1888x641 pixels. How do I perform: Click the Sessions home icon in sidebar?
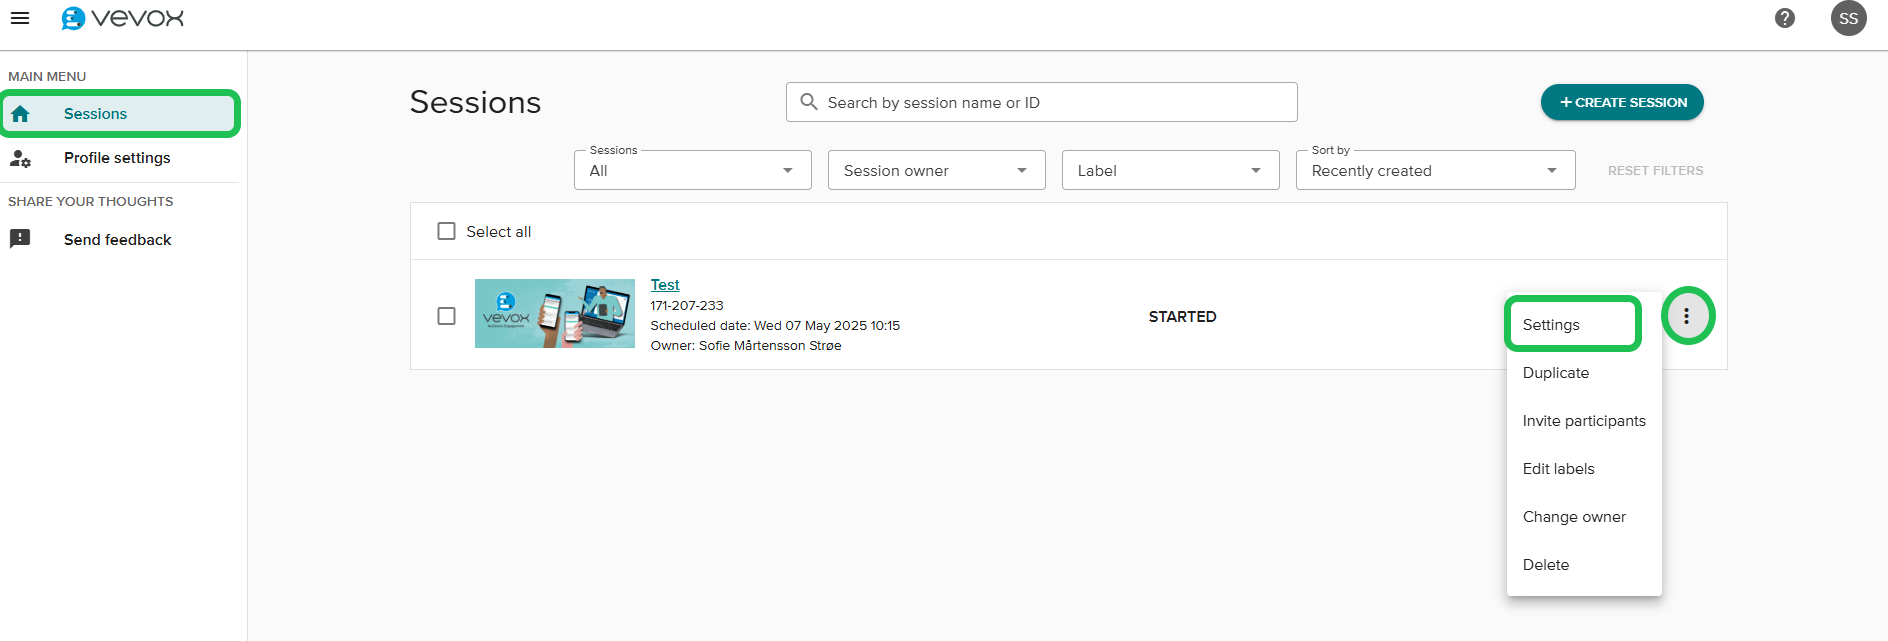coord(21,114)
